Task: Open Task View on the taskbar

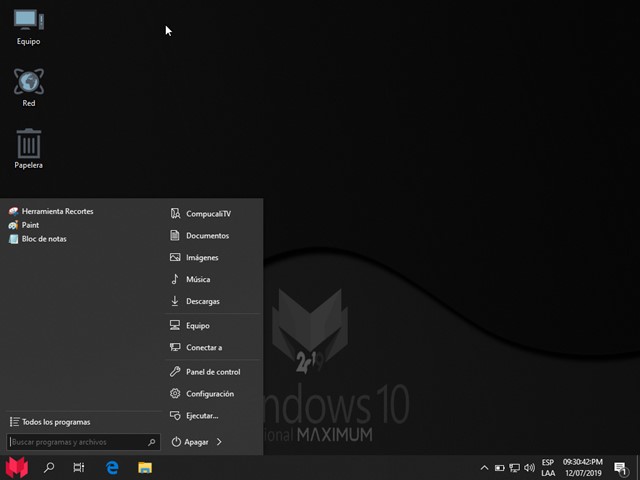Action: point(78,467)
